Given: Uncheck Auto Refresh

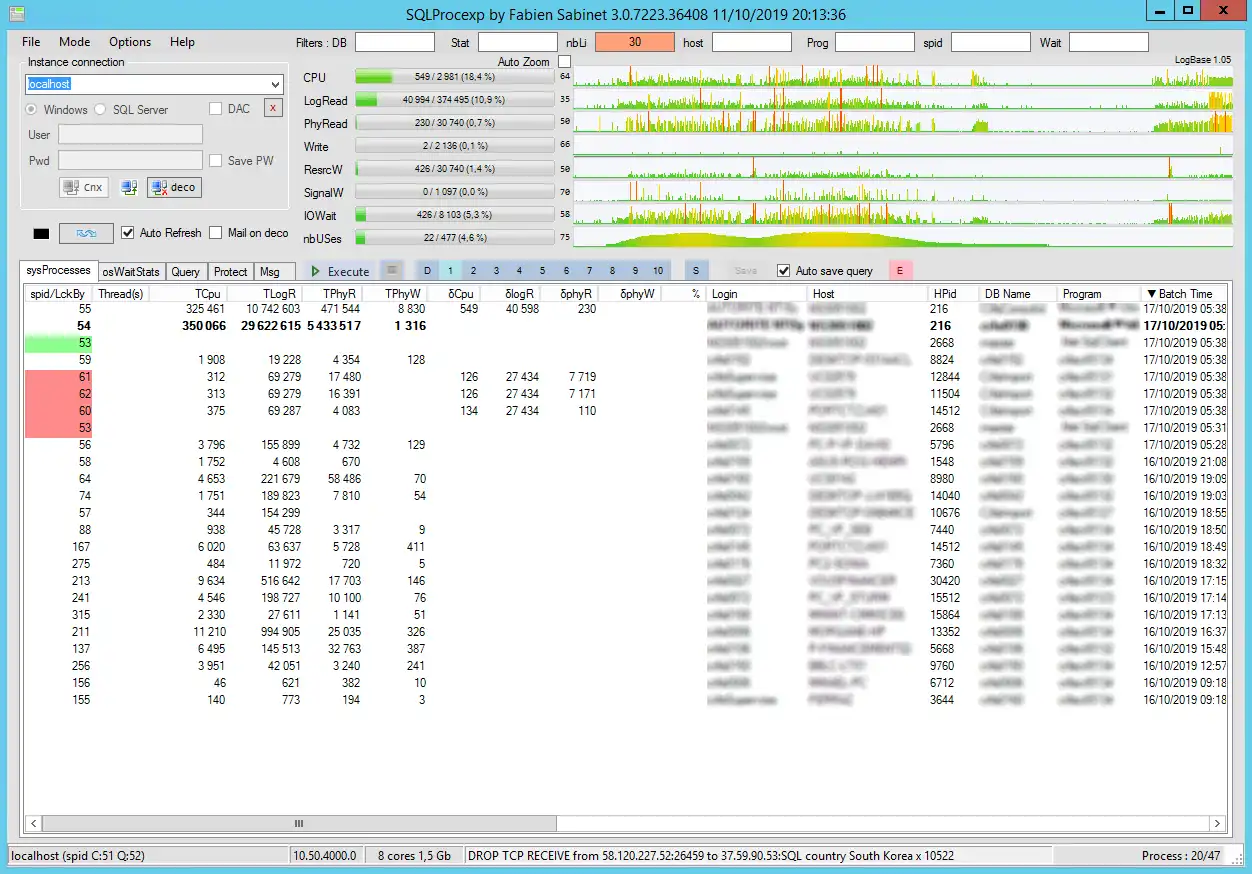Looking at the screenshot, I should coord(127,233).
